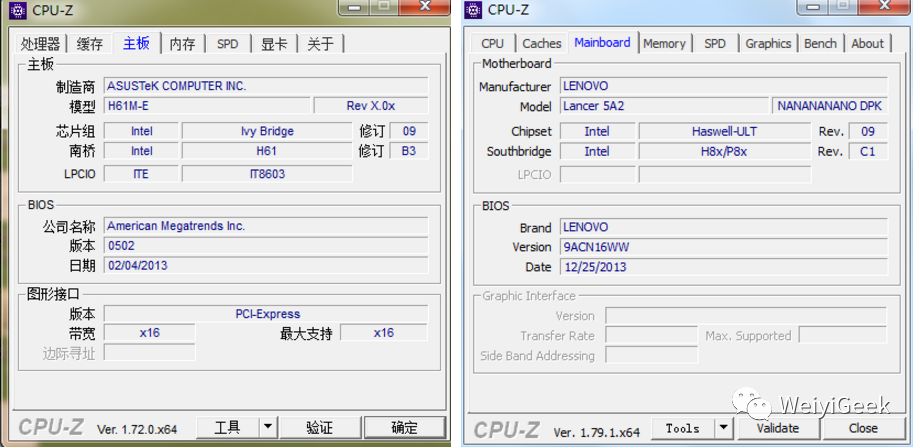Select the Mainboard tab in the right window

click(602, 42)
